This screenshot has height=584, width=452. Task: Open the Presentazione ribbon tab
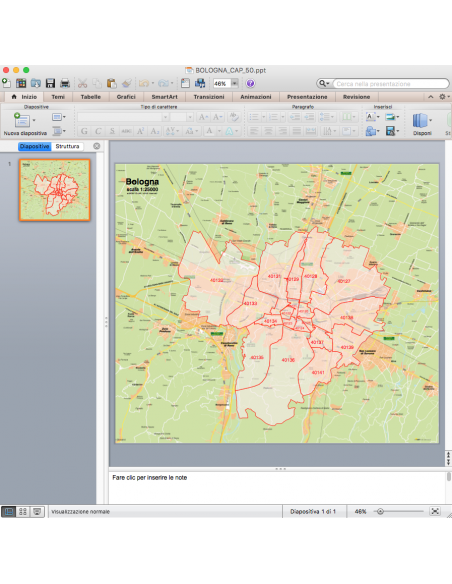point(307,97)
